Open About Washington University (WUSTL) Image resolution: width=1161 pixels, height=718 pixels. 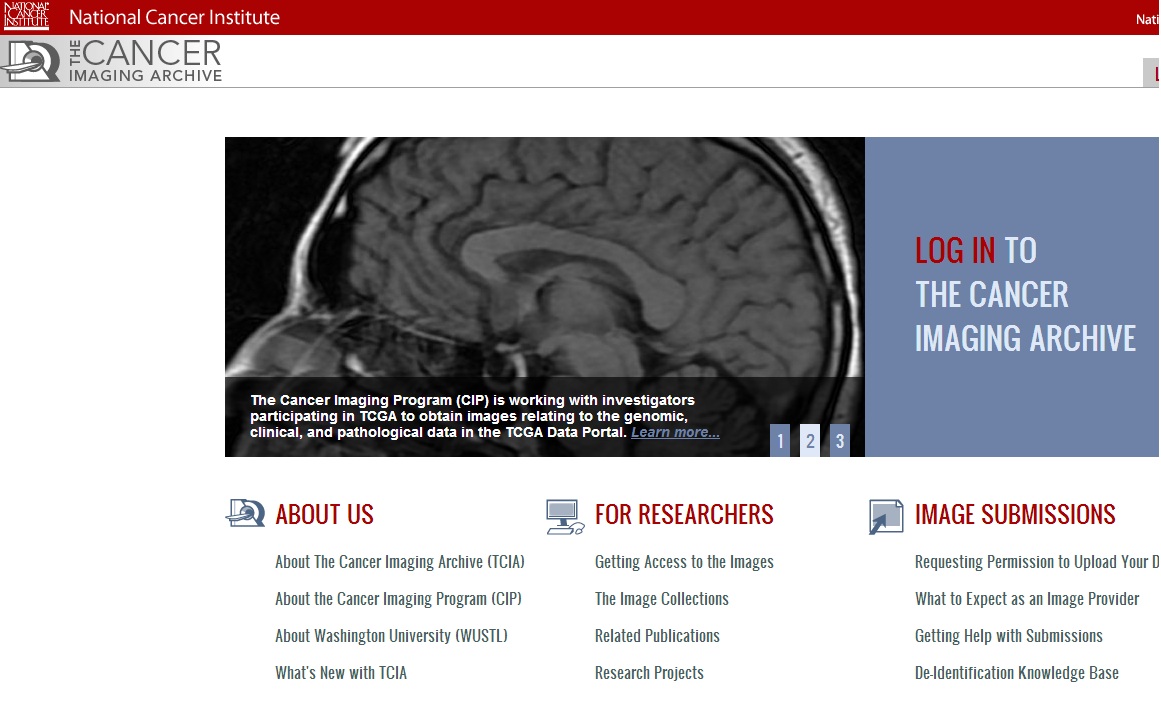pyautogui.click(x=391, y=636)
